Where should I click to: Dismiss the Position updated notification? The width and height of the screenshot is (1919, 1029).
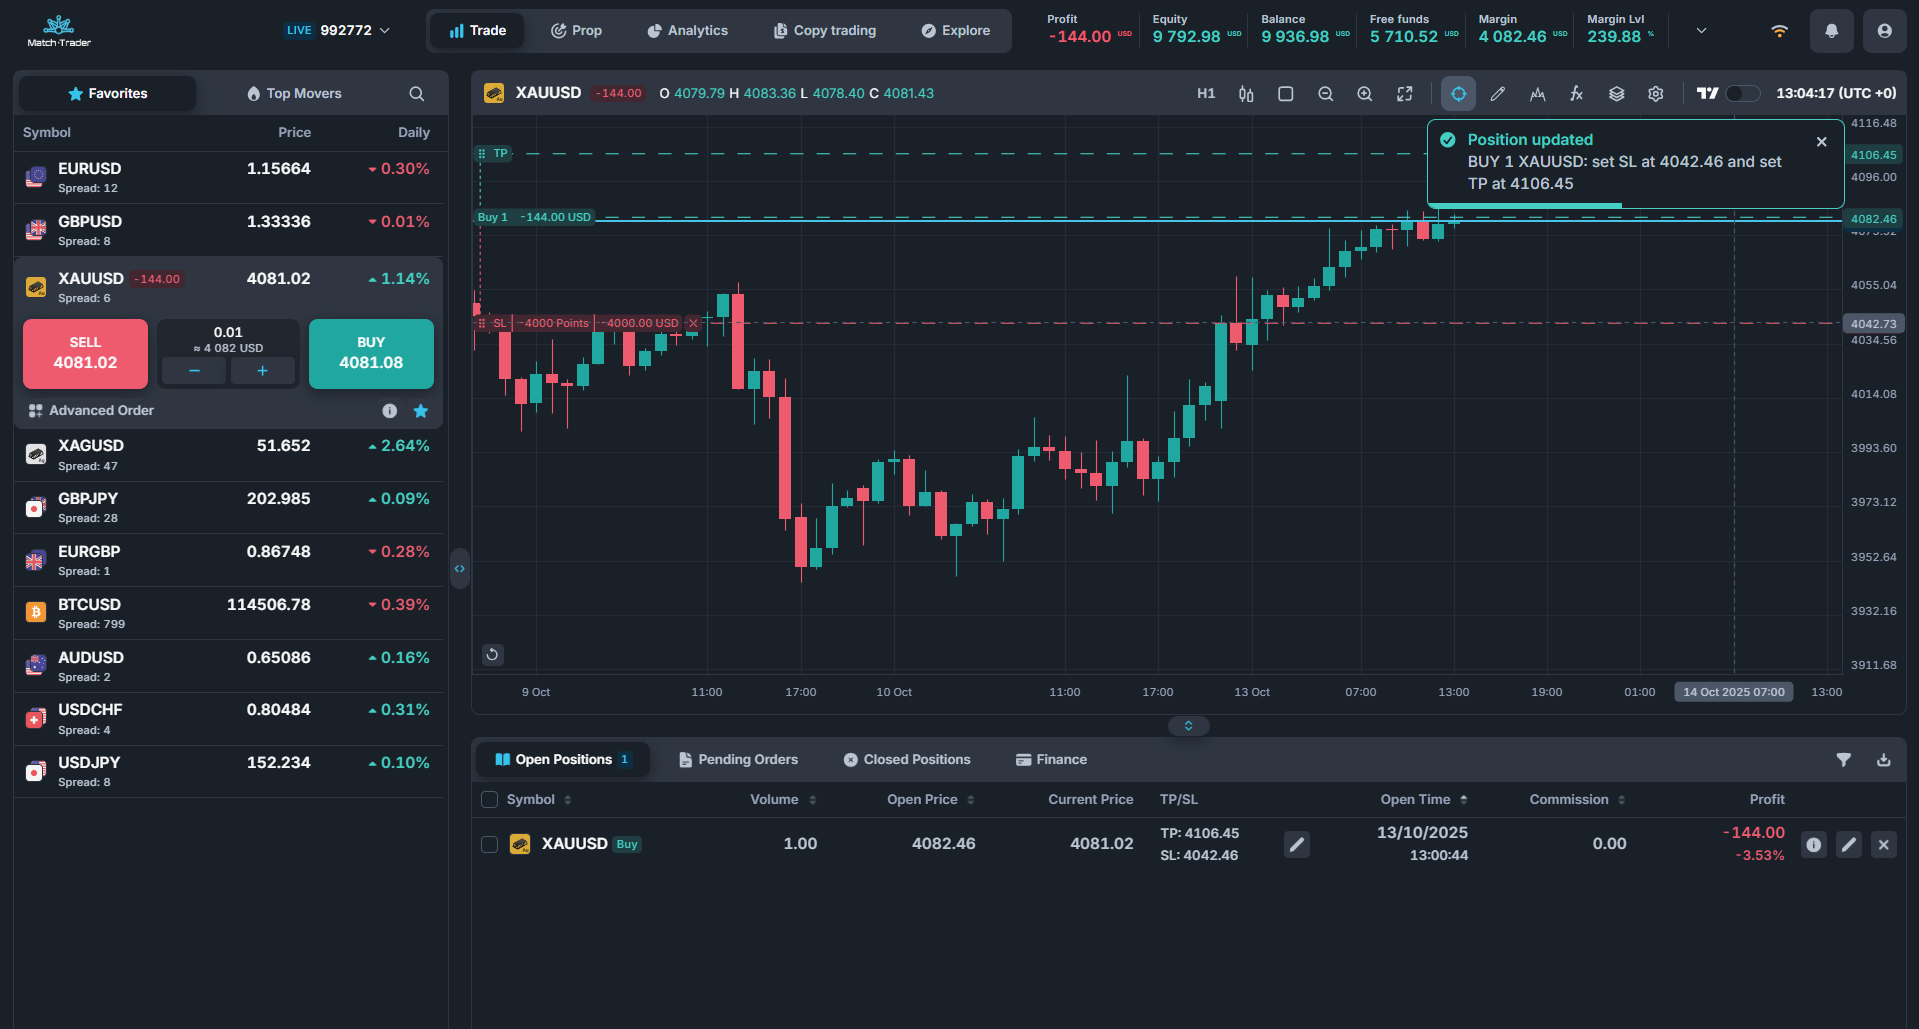[x=1821, y=142]
